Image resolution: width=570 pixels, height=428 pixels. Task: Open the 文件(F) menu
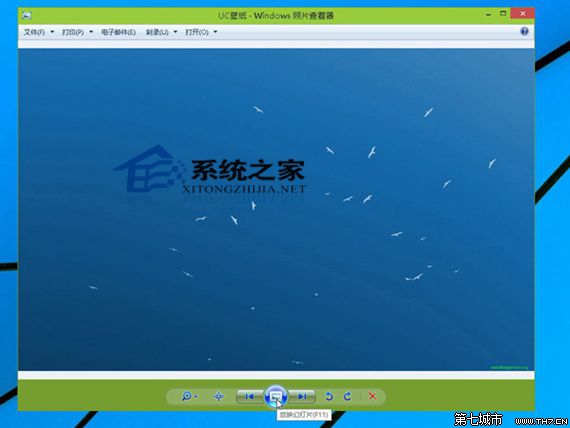34,32
